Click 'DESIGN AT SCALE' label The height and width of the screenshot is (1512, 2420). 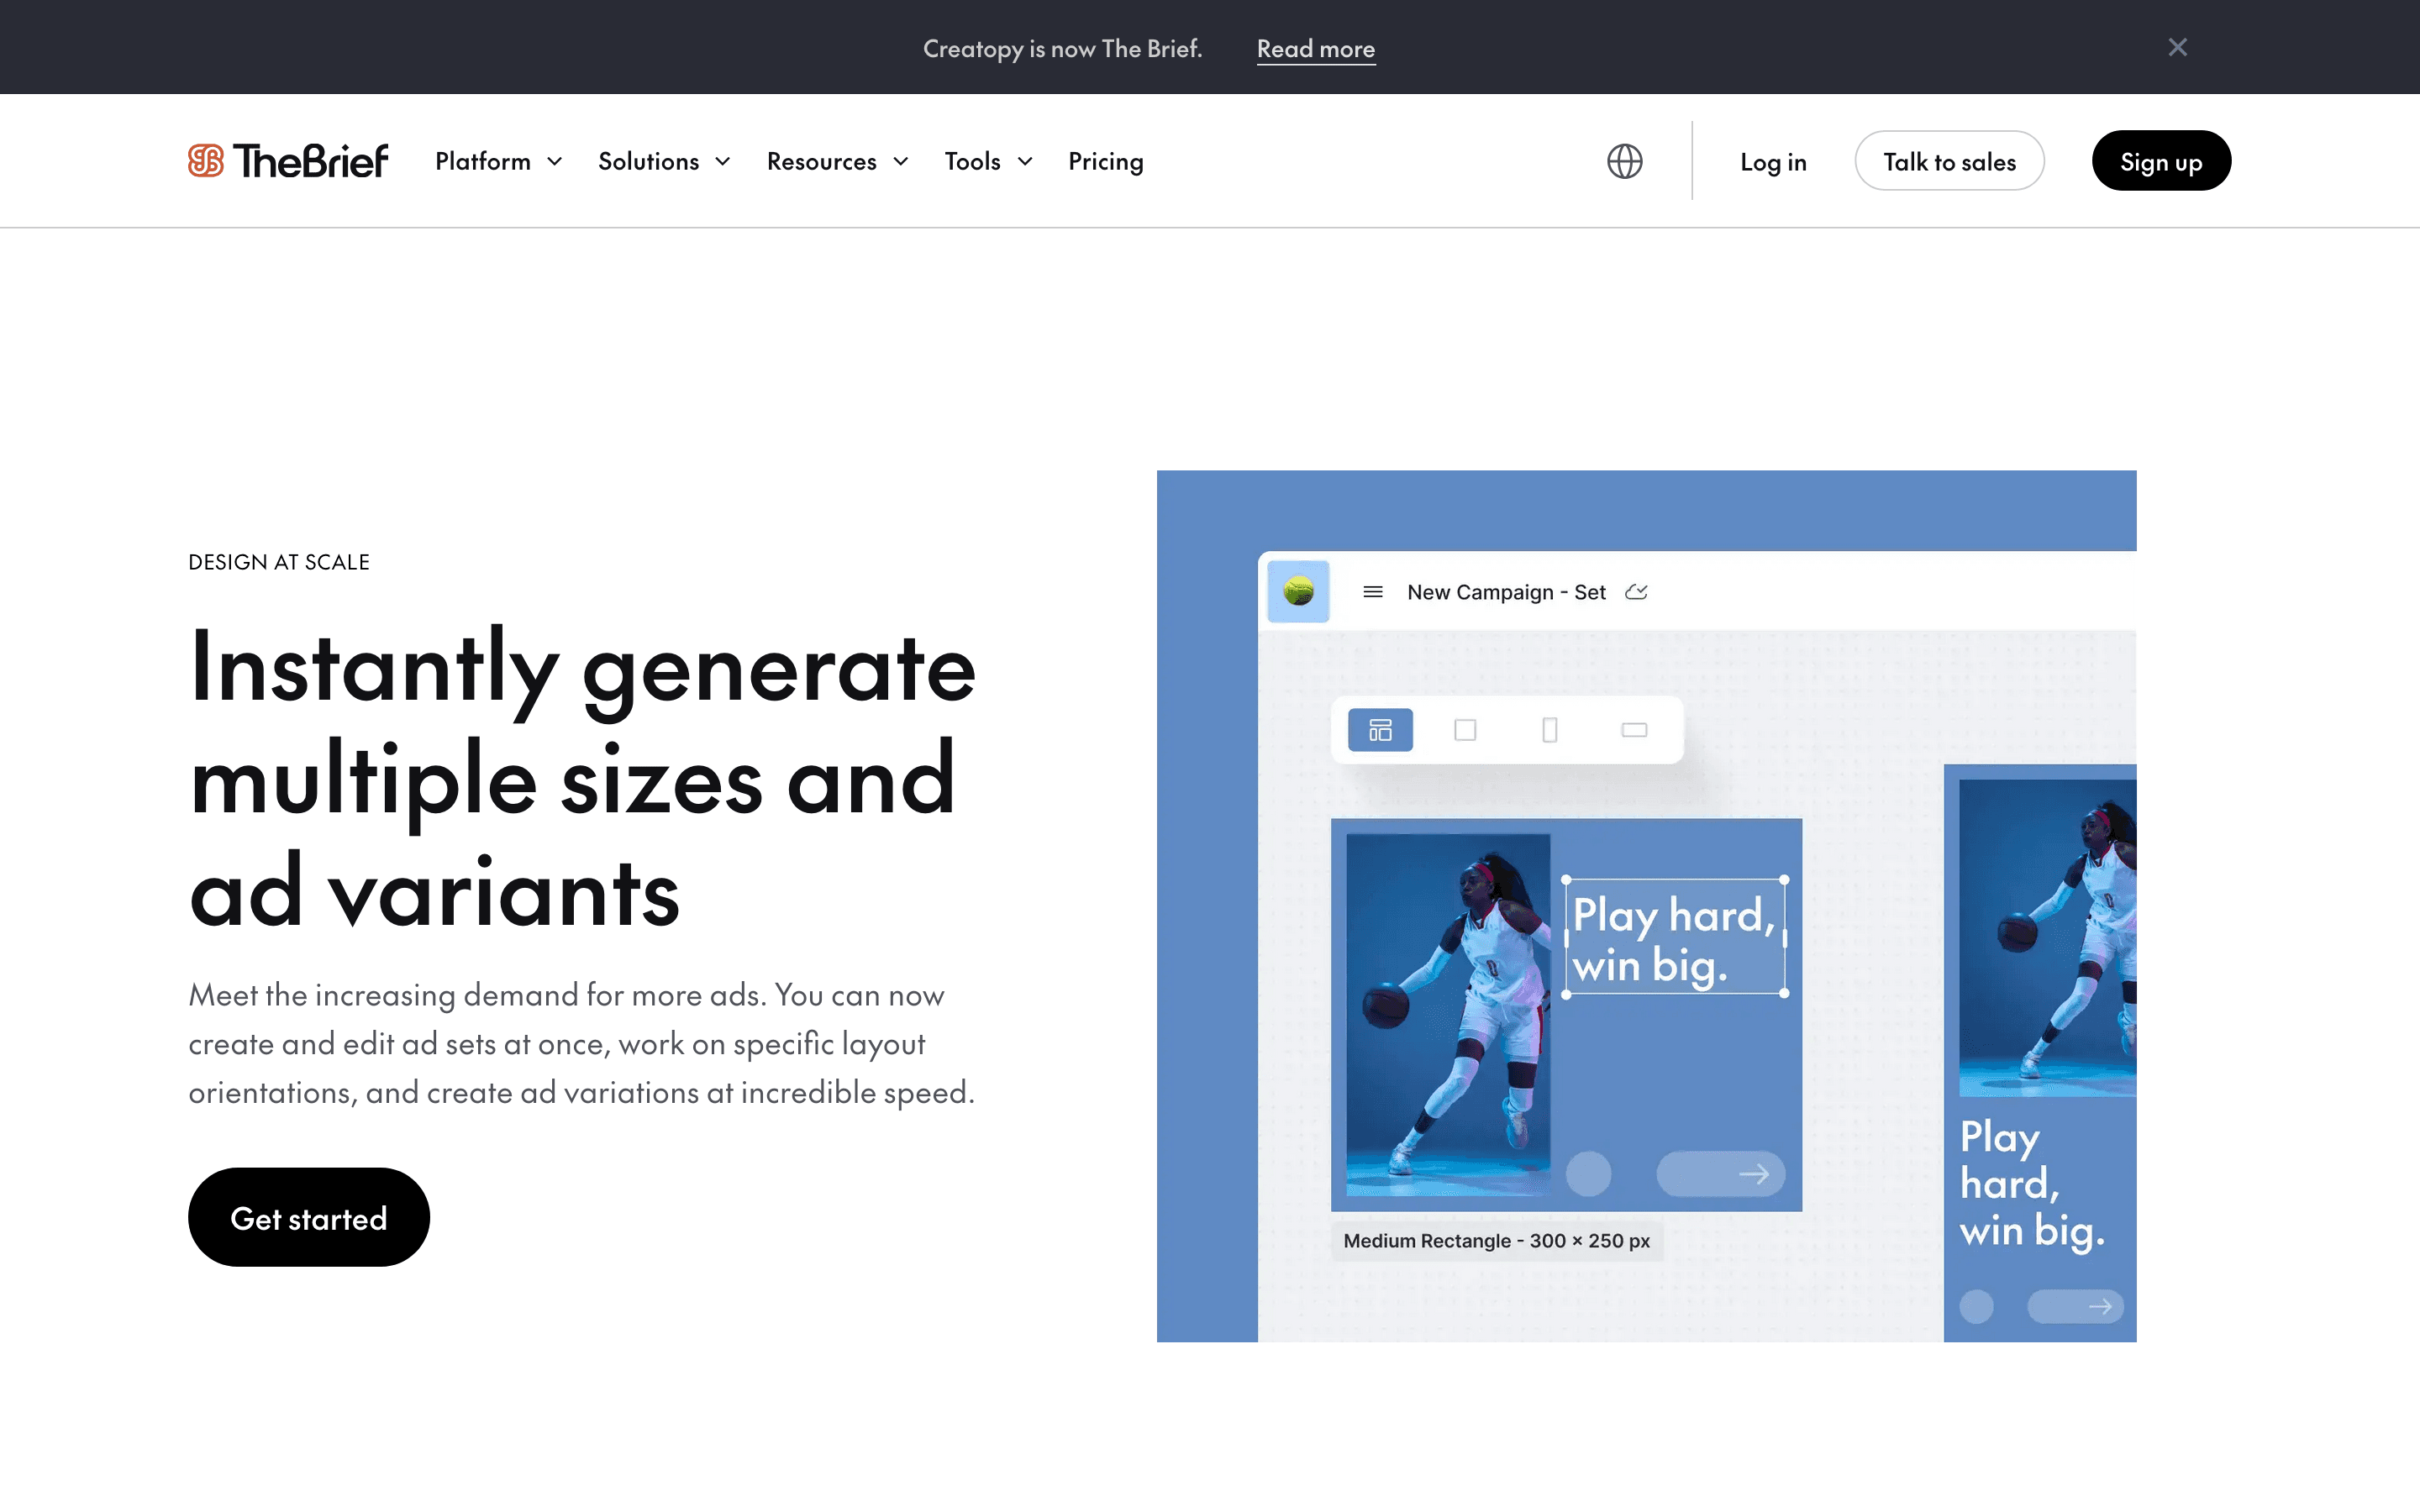coord(279,562)
